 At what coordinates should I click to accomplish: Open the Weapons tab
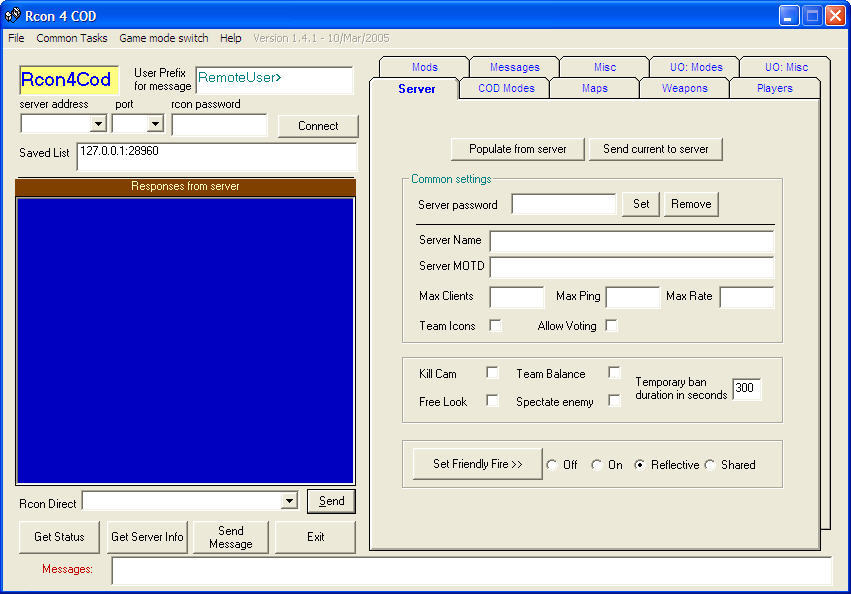[684, 88]
